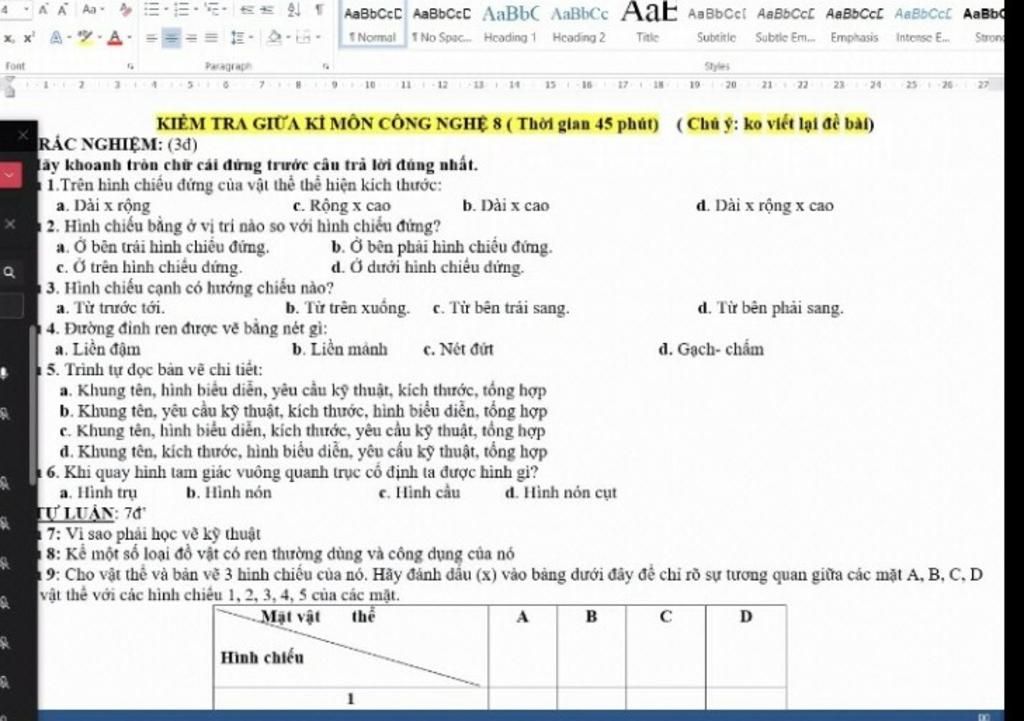Open the Change Case dropdown

tap(94, 10)
